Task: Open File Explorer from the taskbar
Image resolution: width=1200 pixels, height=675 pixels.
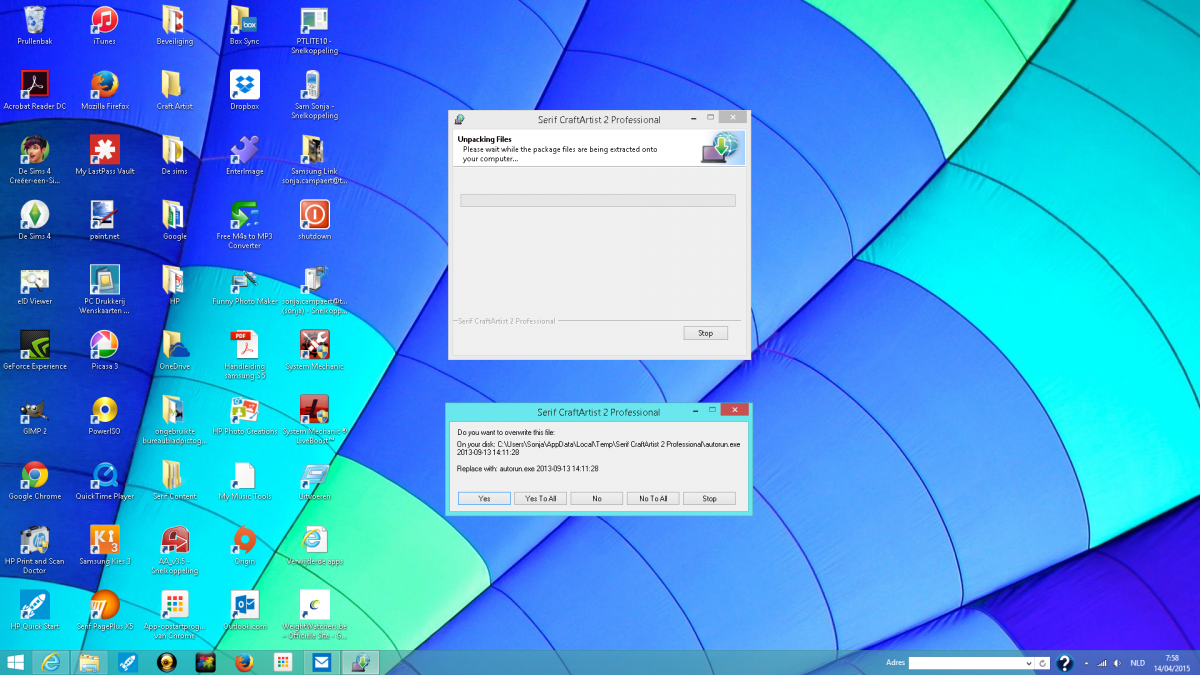Action: [88, 662]
